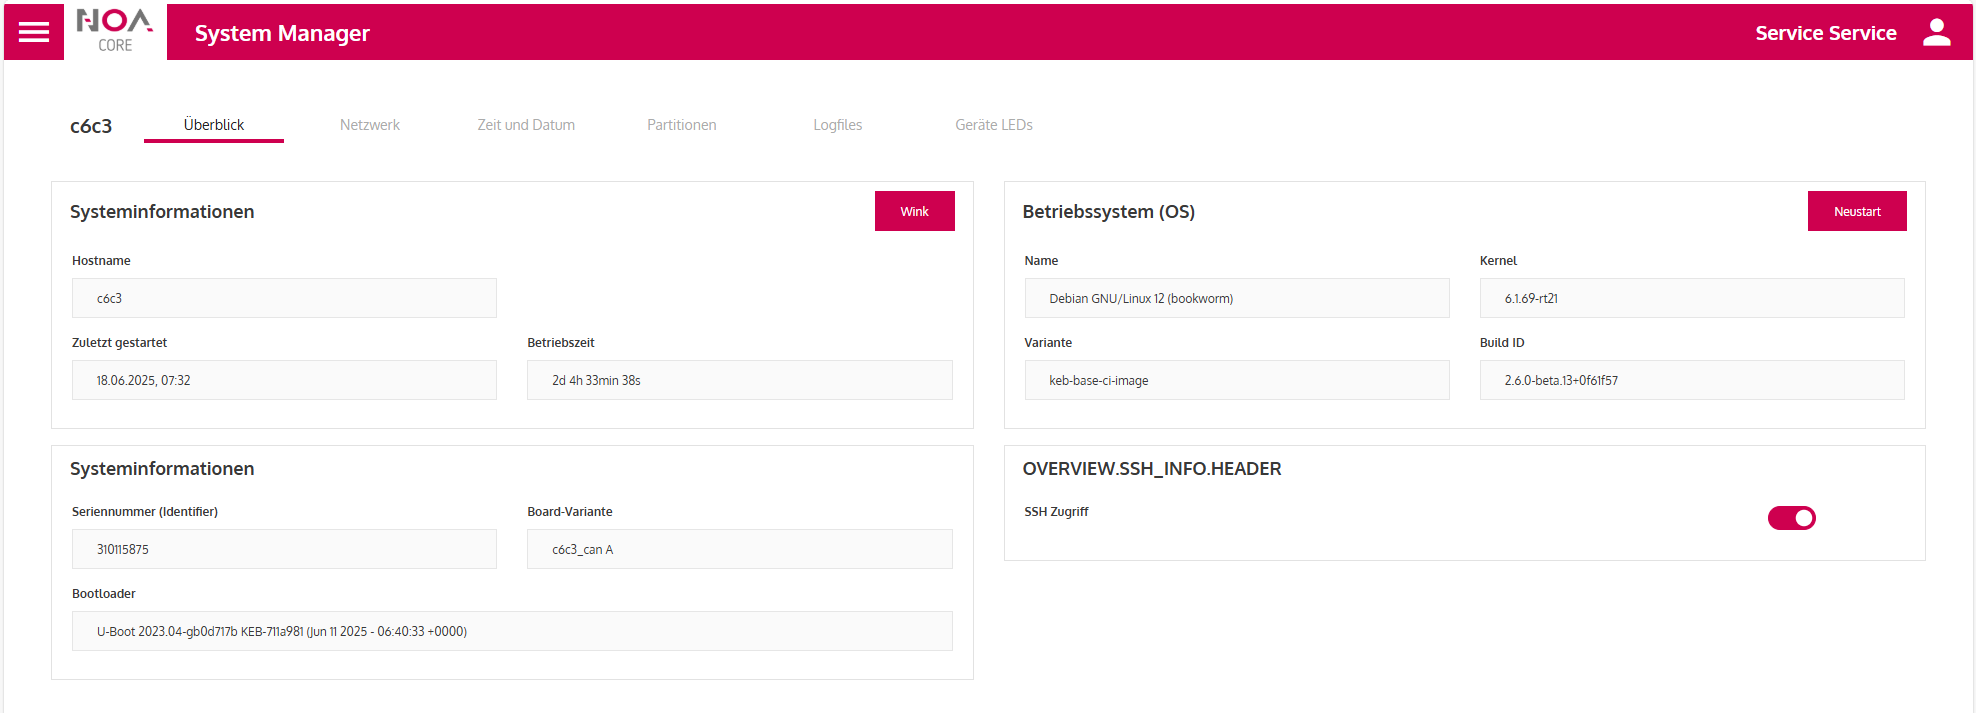Viewport: 1976px width, 713px height.
Task: Select the Partitionen tab
Action: point(682,125)
